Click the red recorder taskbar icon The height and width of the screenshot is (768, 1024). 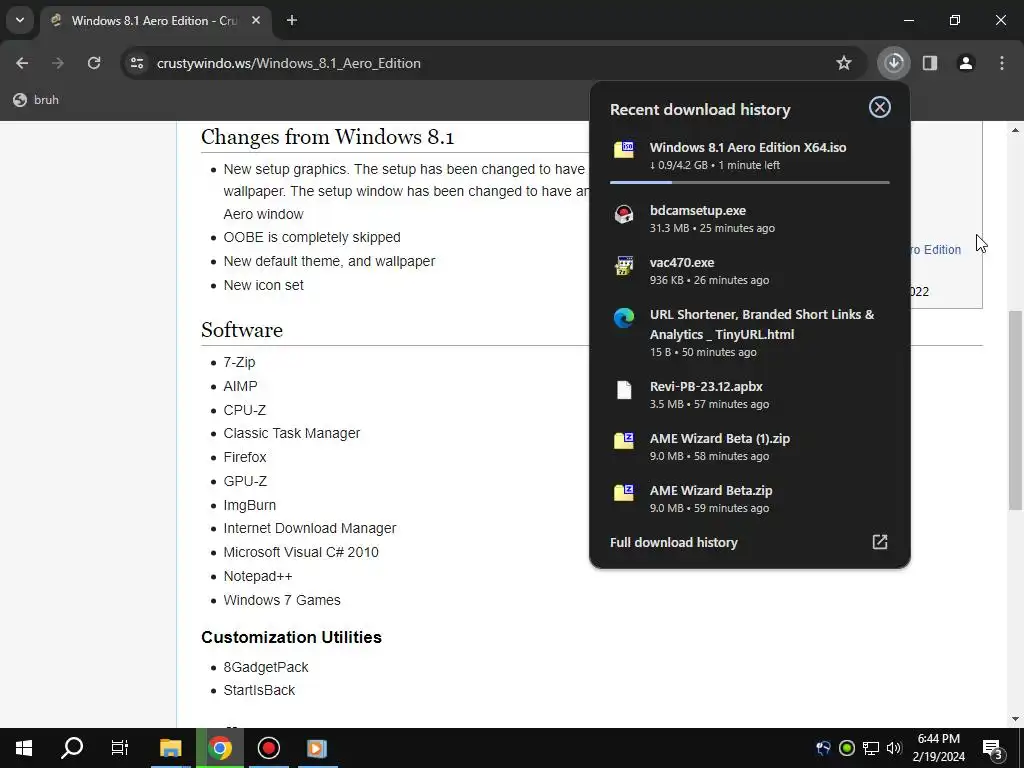pos(268,748)
